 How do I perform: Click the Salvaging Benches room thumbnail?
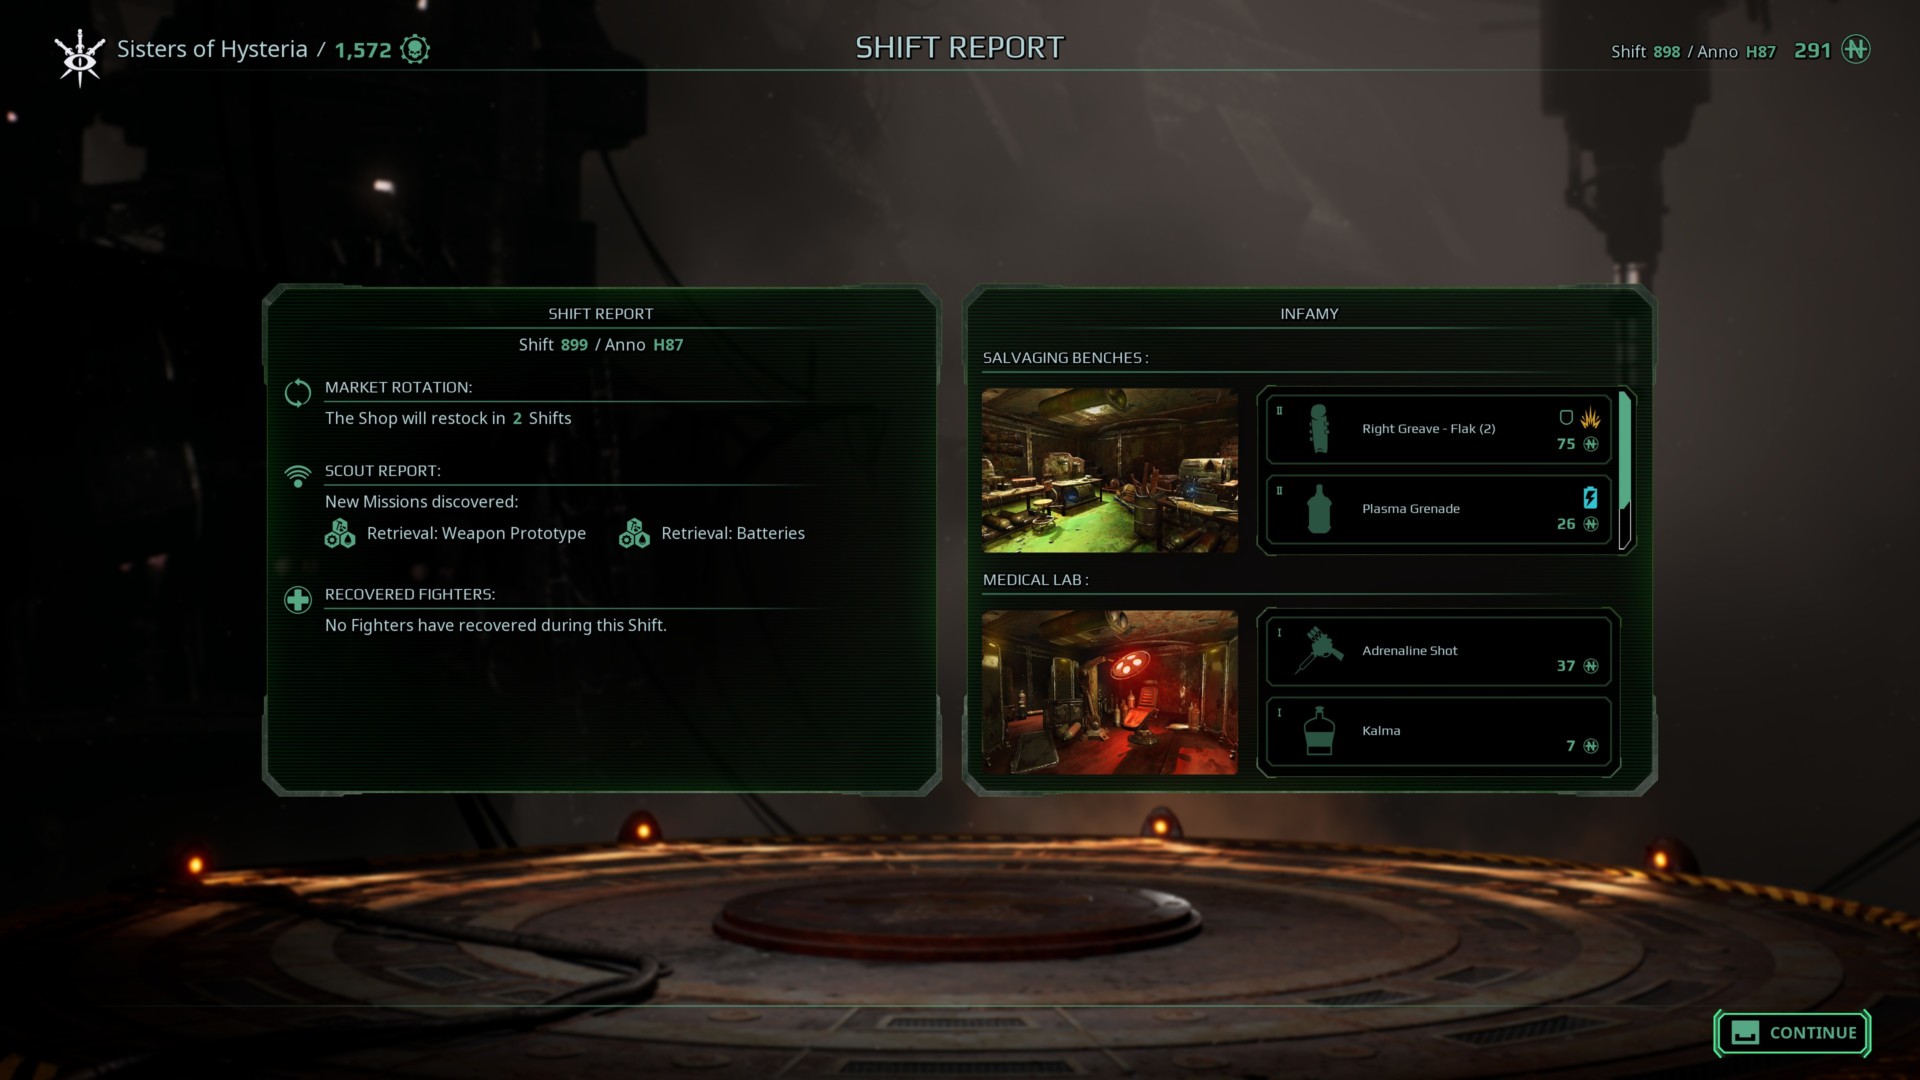click(1109, 470)
